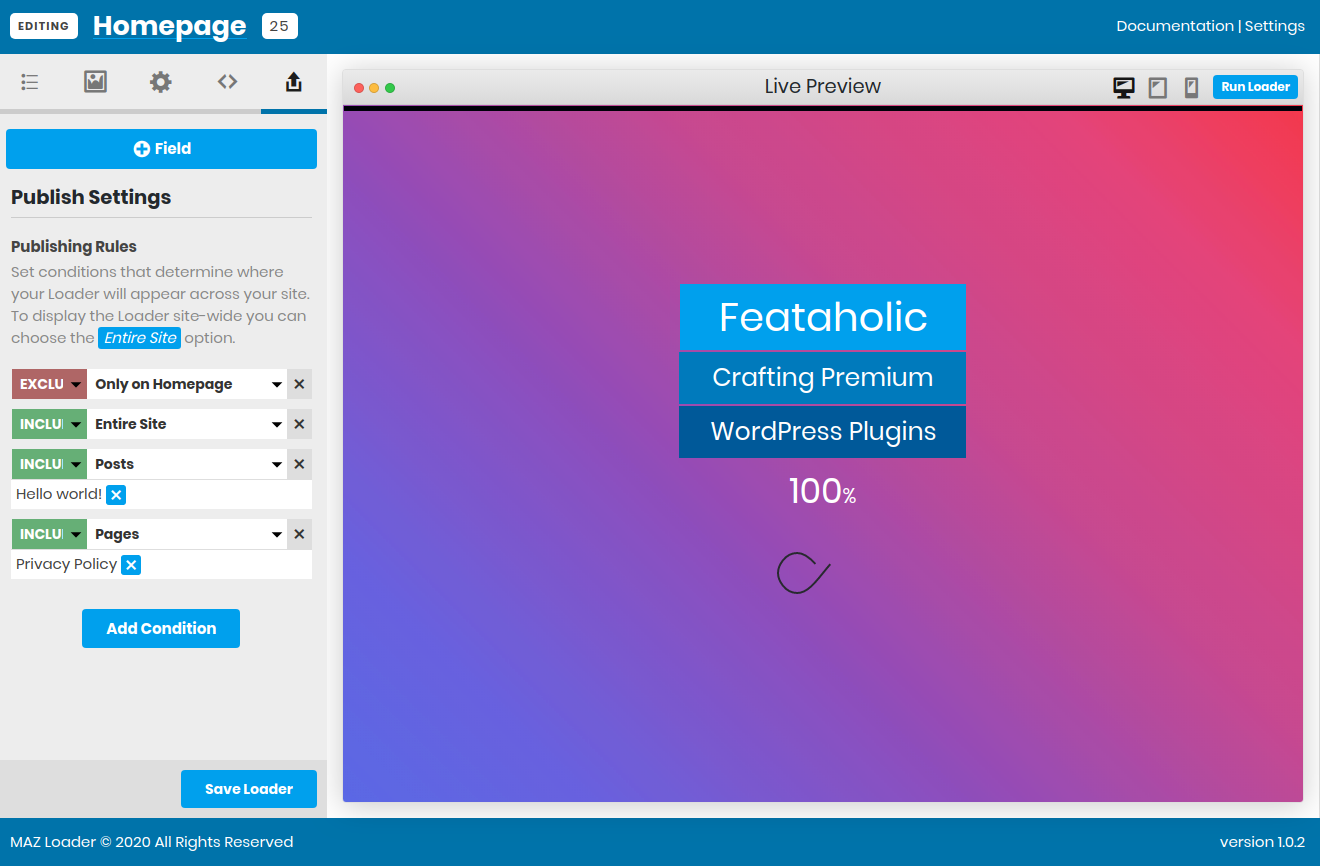Viewport: 1320px width, 866px height.
Task: Click the Entire Site highlighted option text
Action: [140, 338]
